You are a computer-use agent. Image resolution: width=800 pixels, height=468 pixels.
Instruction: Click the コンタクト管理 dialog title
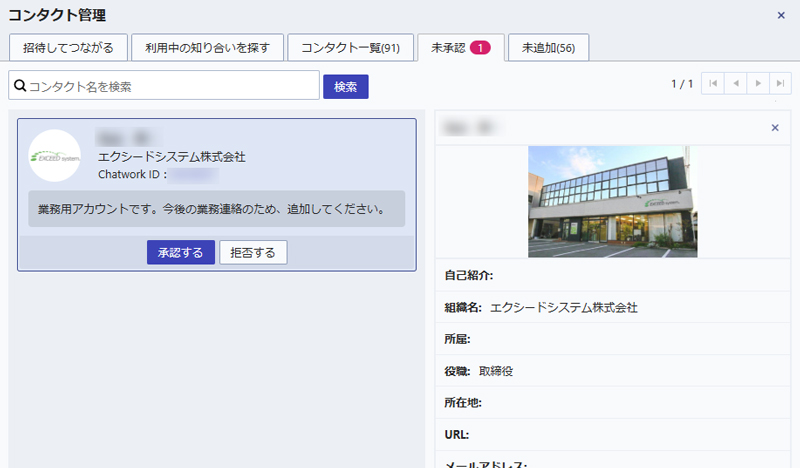coord(57,15)
